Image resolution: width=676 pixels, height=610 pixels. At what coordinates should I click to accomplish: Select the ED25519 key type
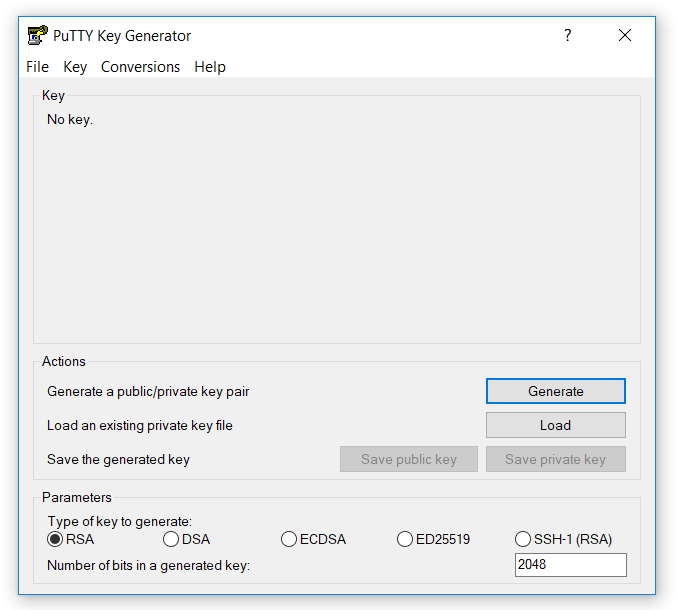[433, 539]
